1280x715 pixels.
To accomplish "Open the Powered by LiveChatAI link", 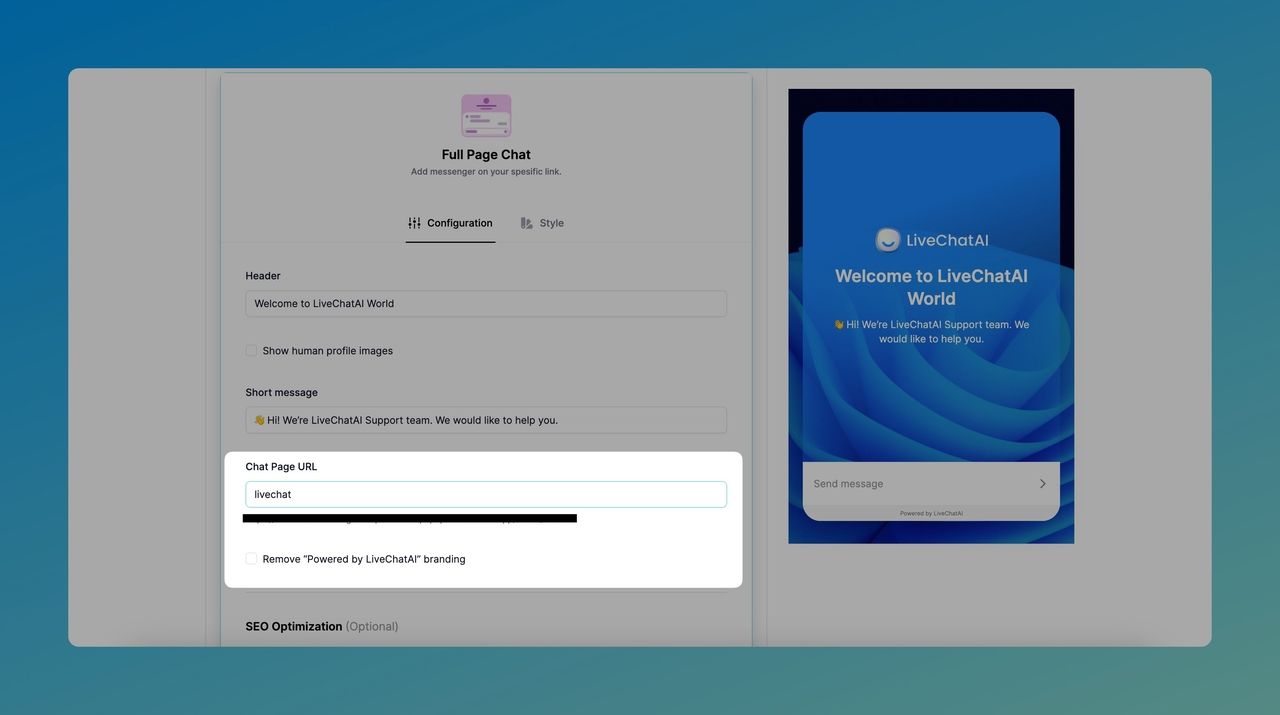I will click(x=931, y=513).
